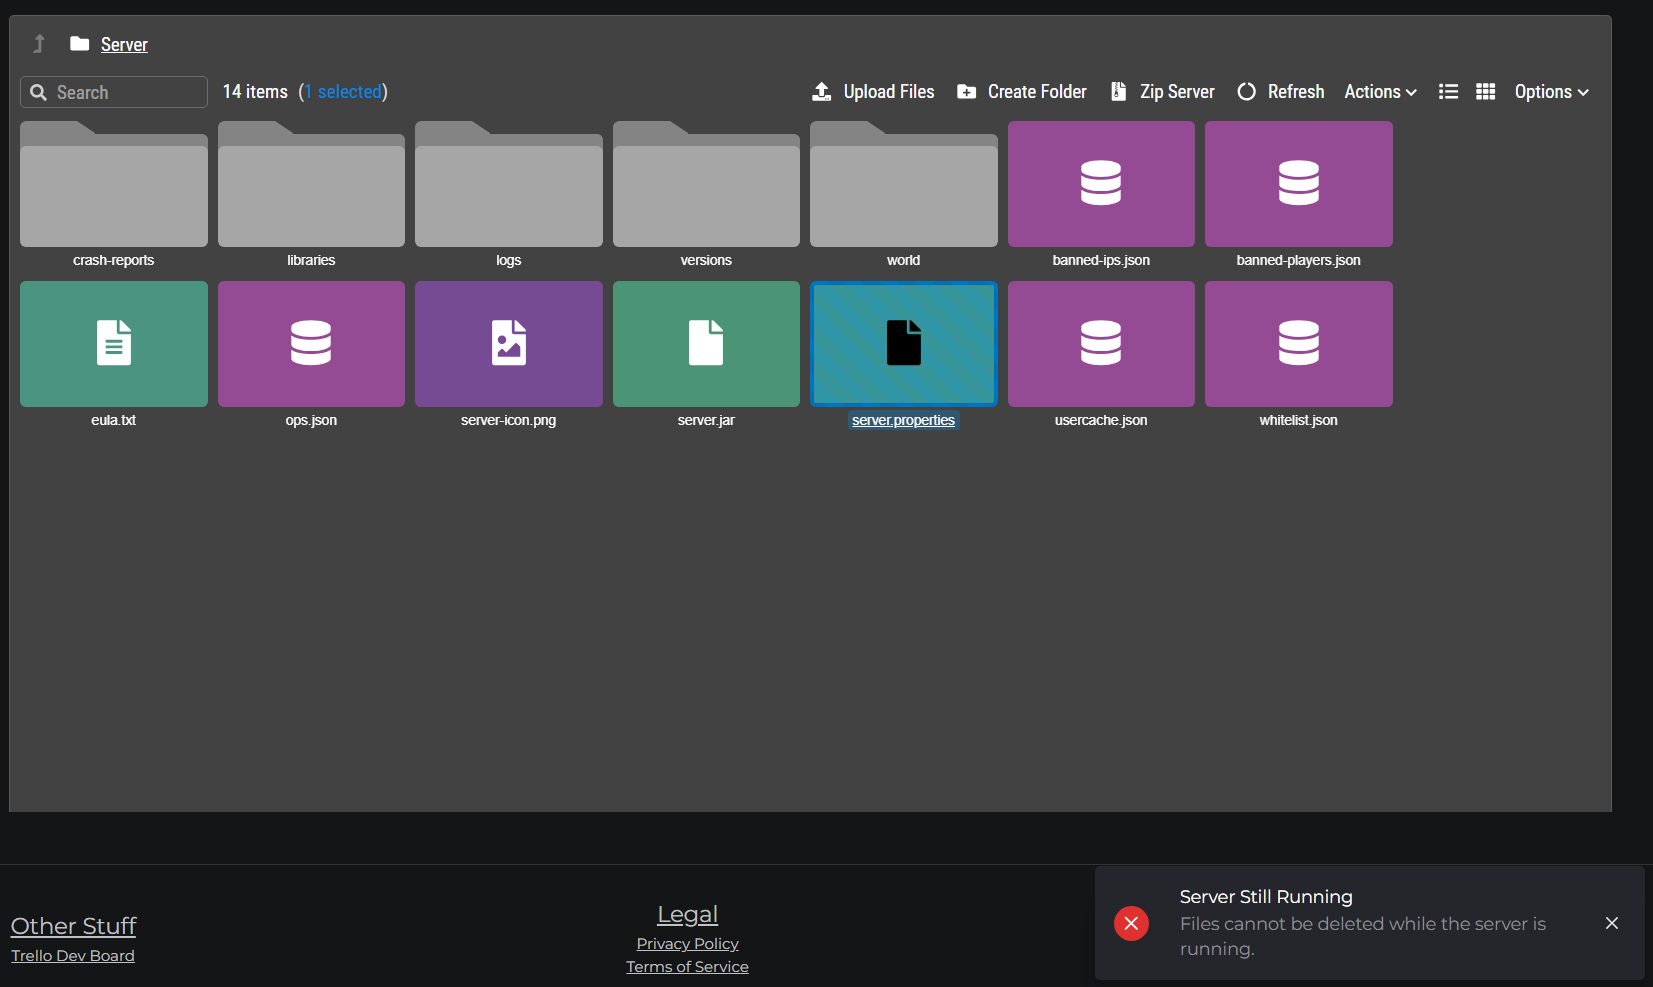This screenshot has height=987, width=1653.
Task: Click the whitelist.json filename label
Action: [1299, 420]
